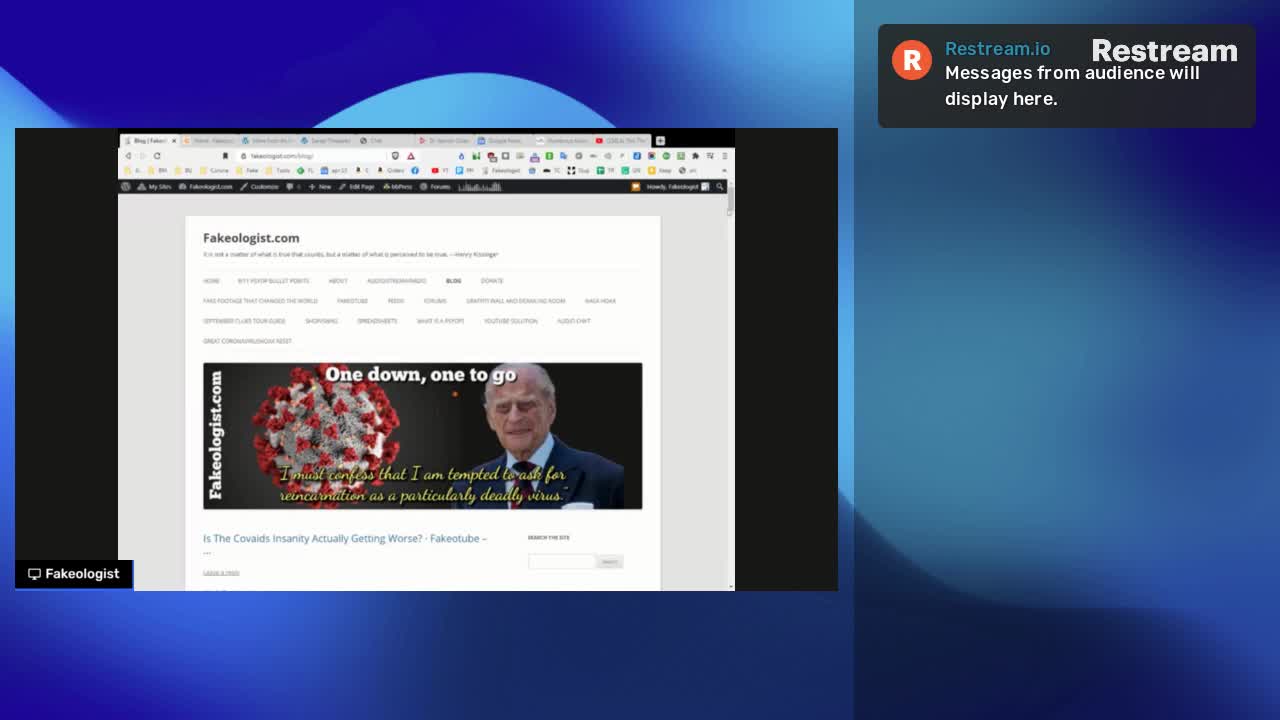Screen dimensions: 1280x720
Task: Click the bookmark icon beside address bar
Action: (225, 156)
